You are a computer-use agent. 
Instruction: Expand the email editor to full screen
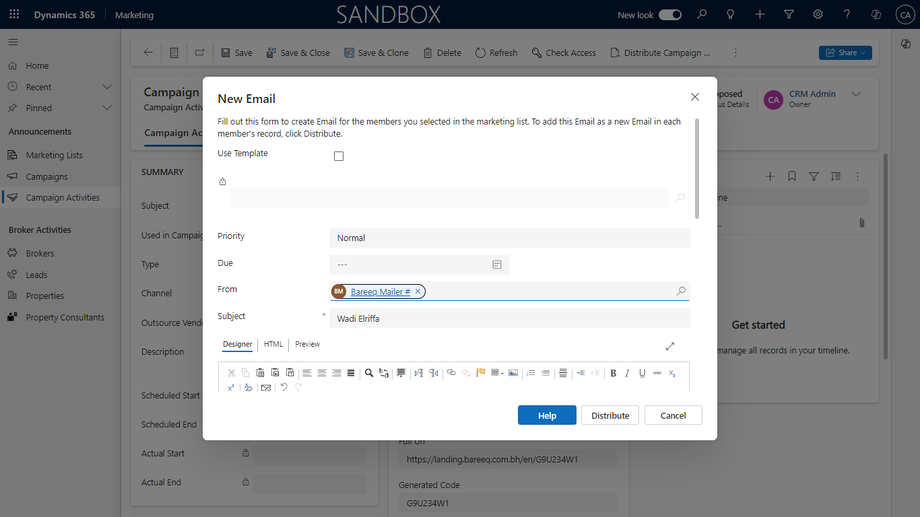670,346
